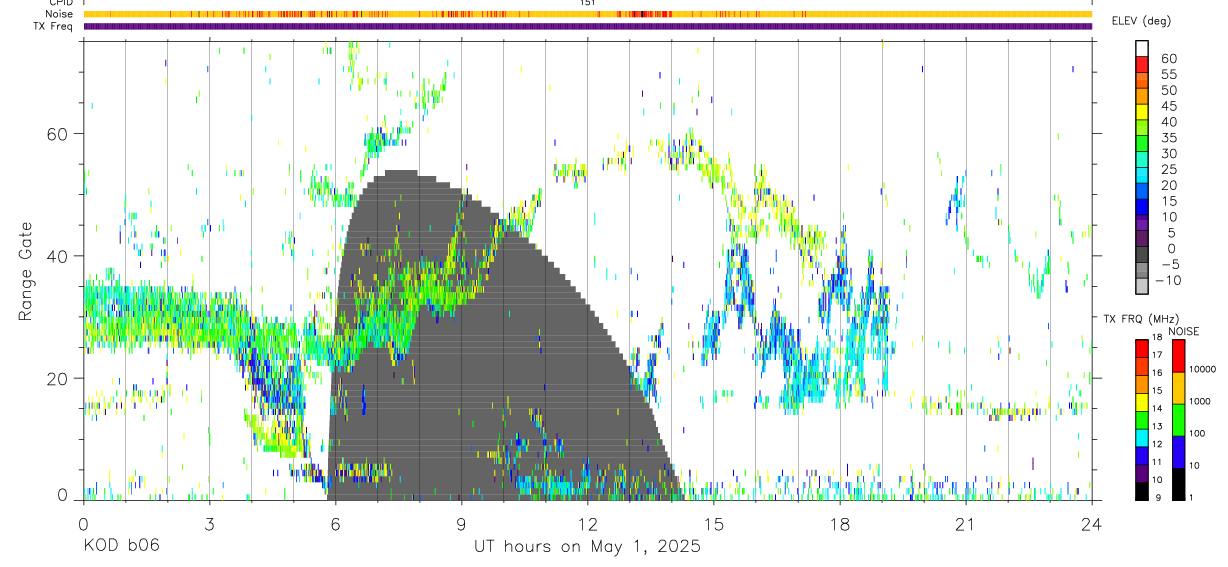
Task: Click 'UT hours on May 1, 2025' axis title
Action: tap(587, 546)
